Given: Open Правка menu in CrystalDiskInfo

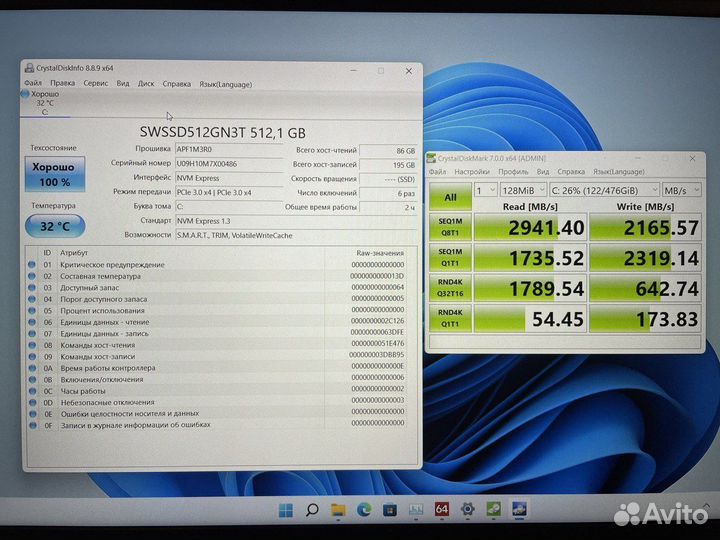Looking at the screenshot, I should pyautogui.click(x=62, y=83).
